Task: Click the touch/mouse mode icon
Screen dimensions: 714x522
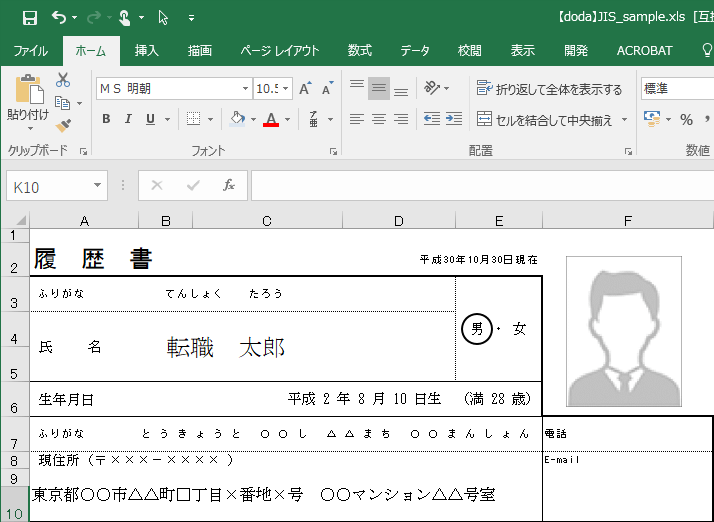Action: [124, 18]
